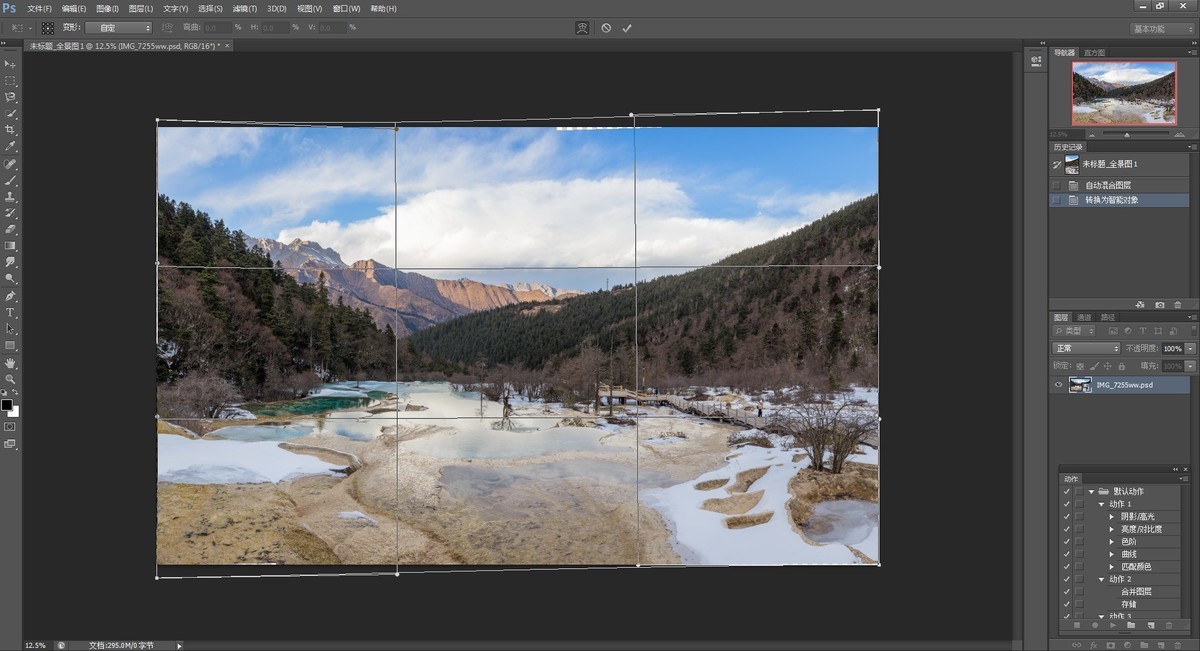This screenshot has height=651, width=1200.
Task: Select the Brush tool
Action: (10, 180)
